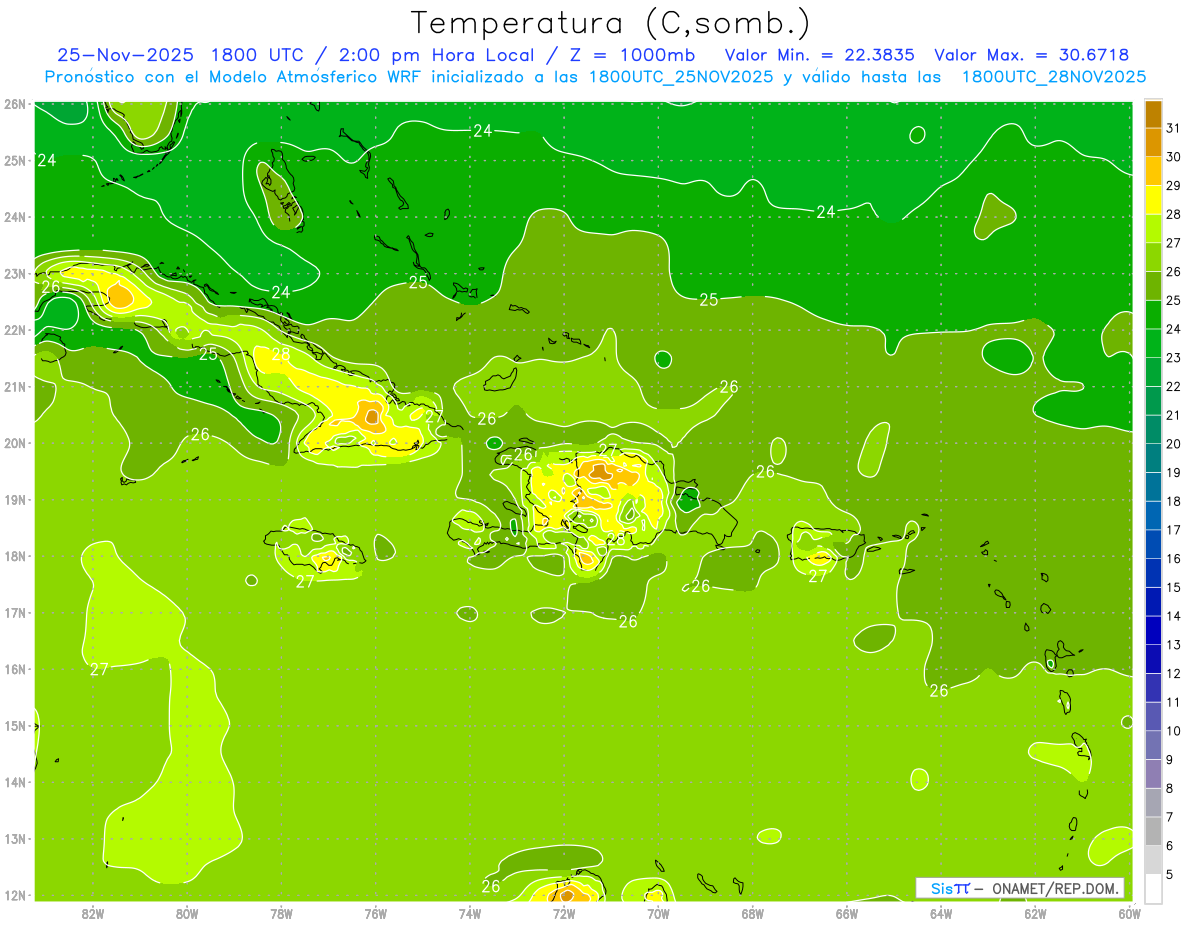Viewport: 1200px width, 927px height.
Task: Click the "66W" longitude label
Action: (847, 912)
